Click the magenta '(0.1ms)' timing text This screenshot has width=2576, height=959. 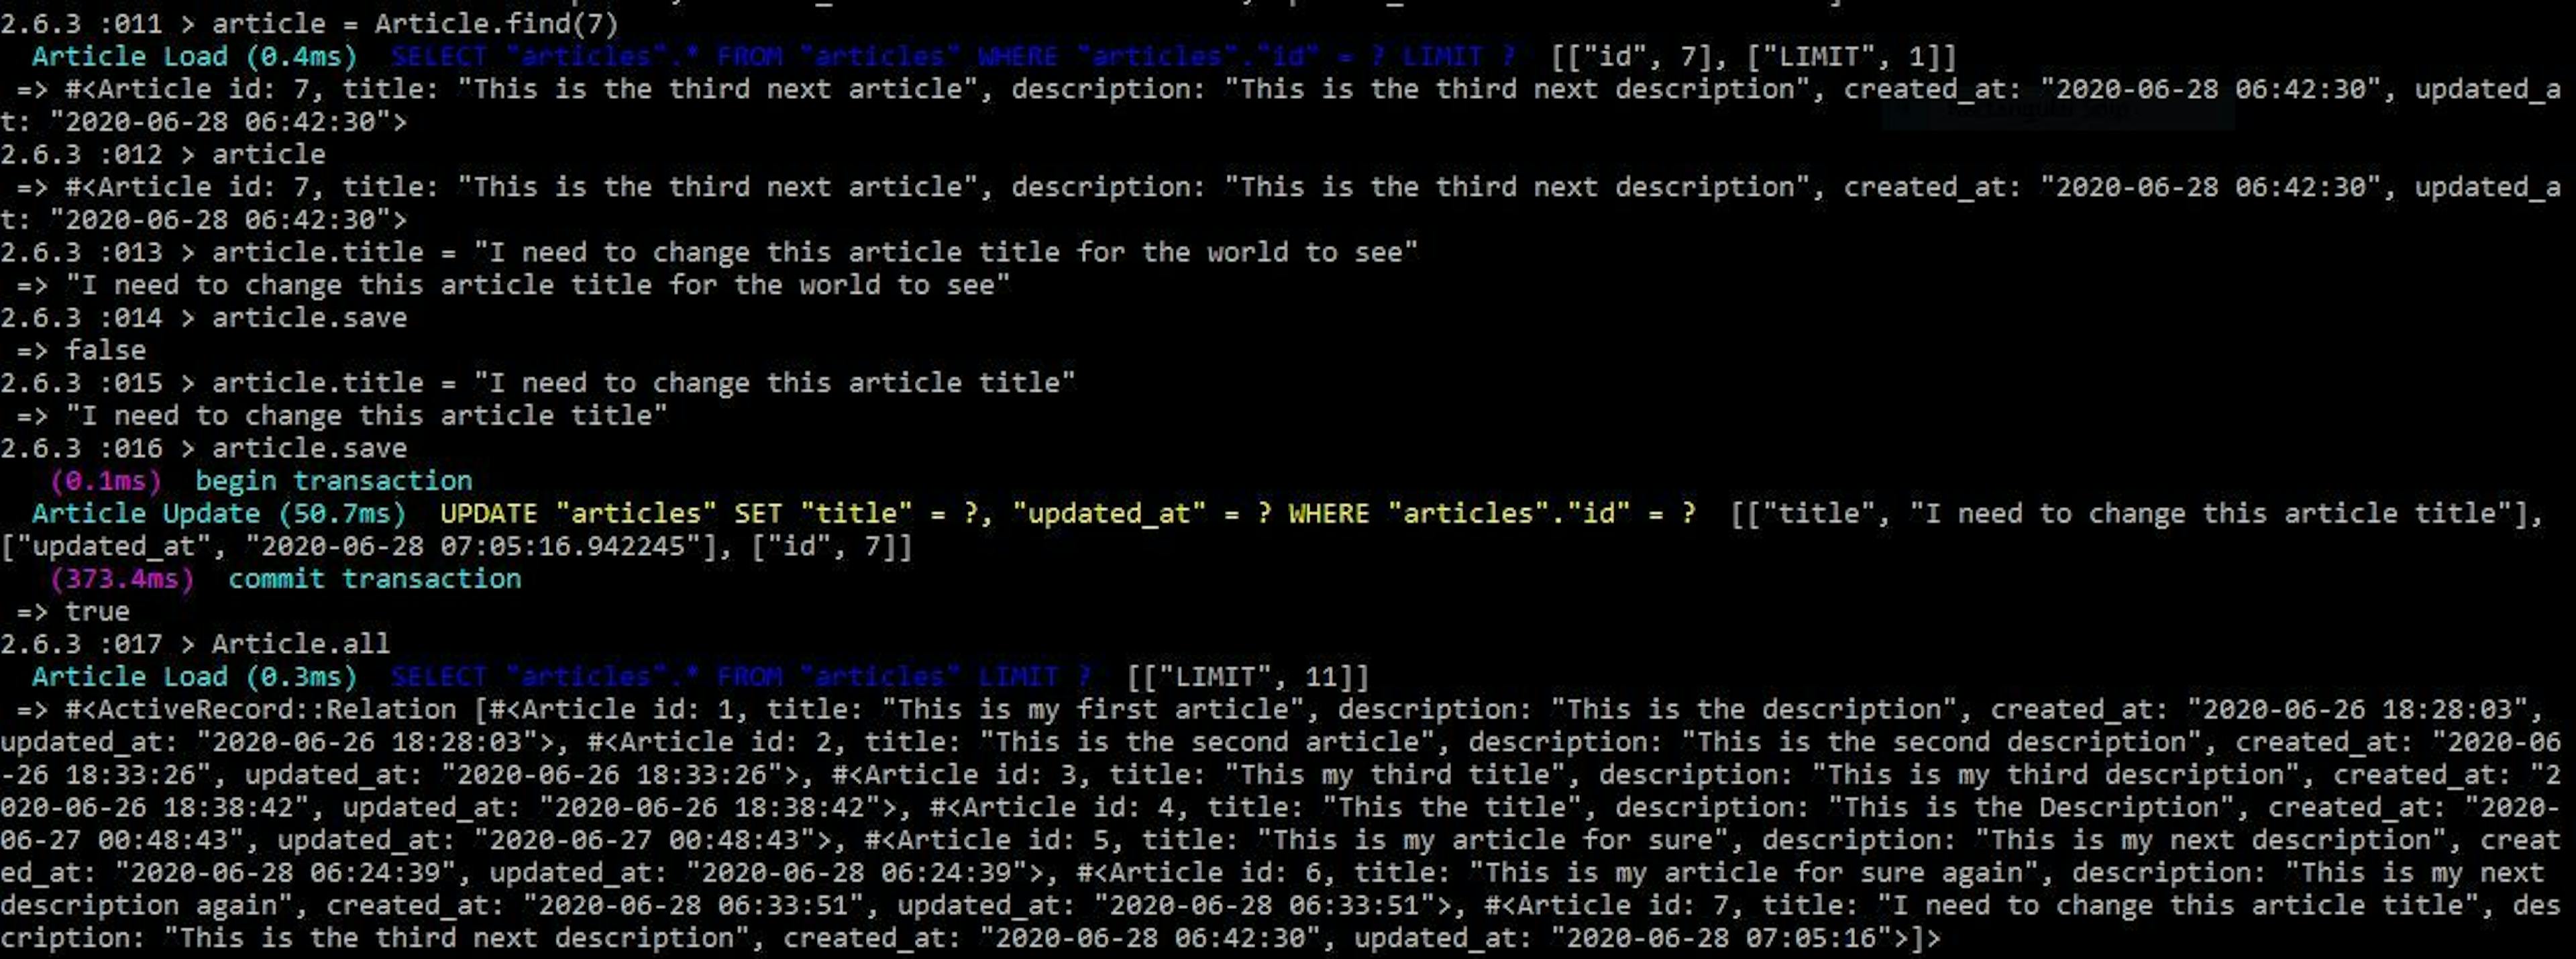tap(105, 481)
